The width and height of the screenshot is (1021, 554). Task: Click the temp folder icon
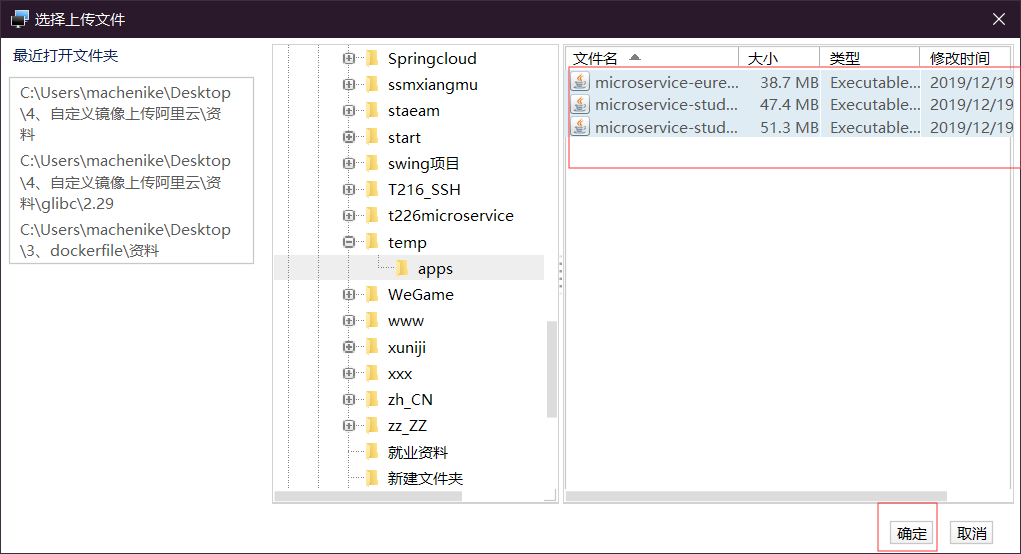coord(372,242)
